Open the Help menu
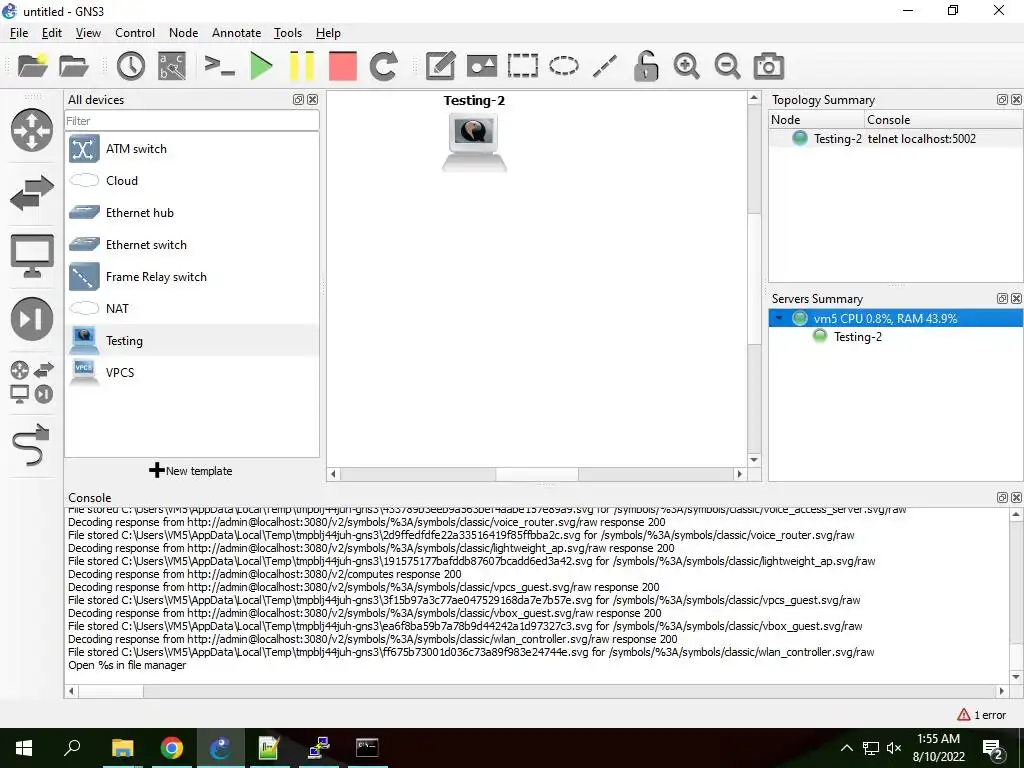This screenshot has width=1024, height=768. tap(328, 33)
